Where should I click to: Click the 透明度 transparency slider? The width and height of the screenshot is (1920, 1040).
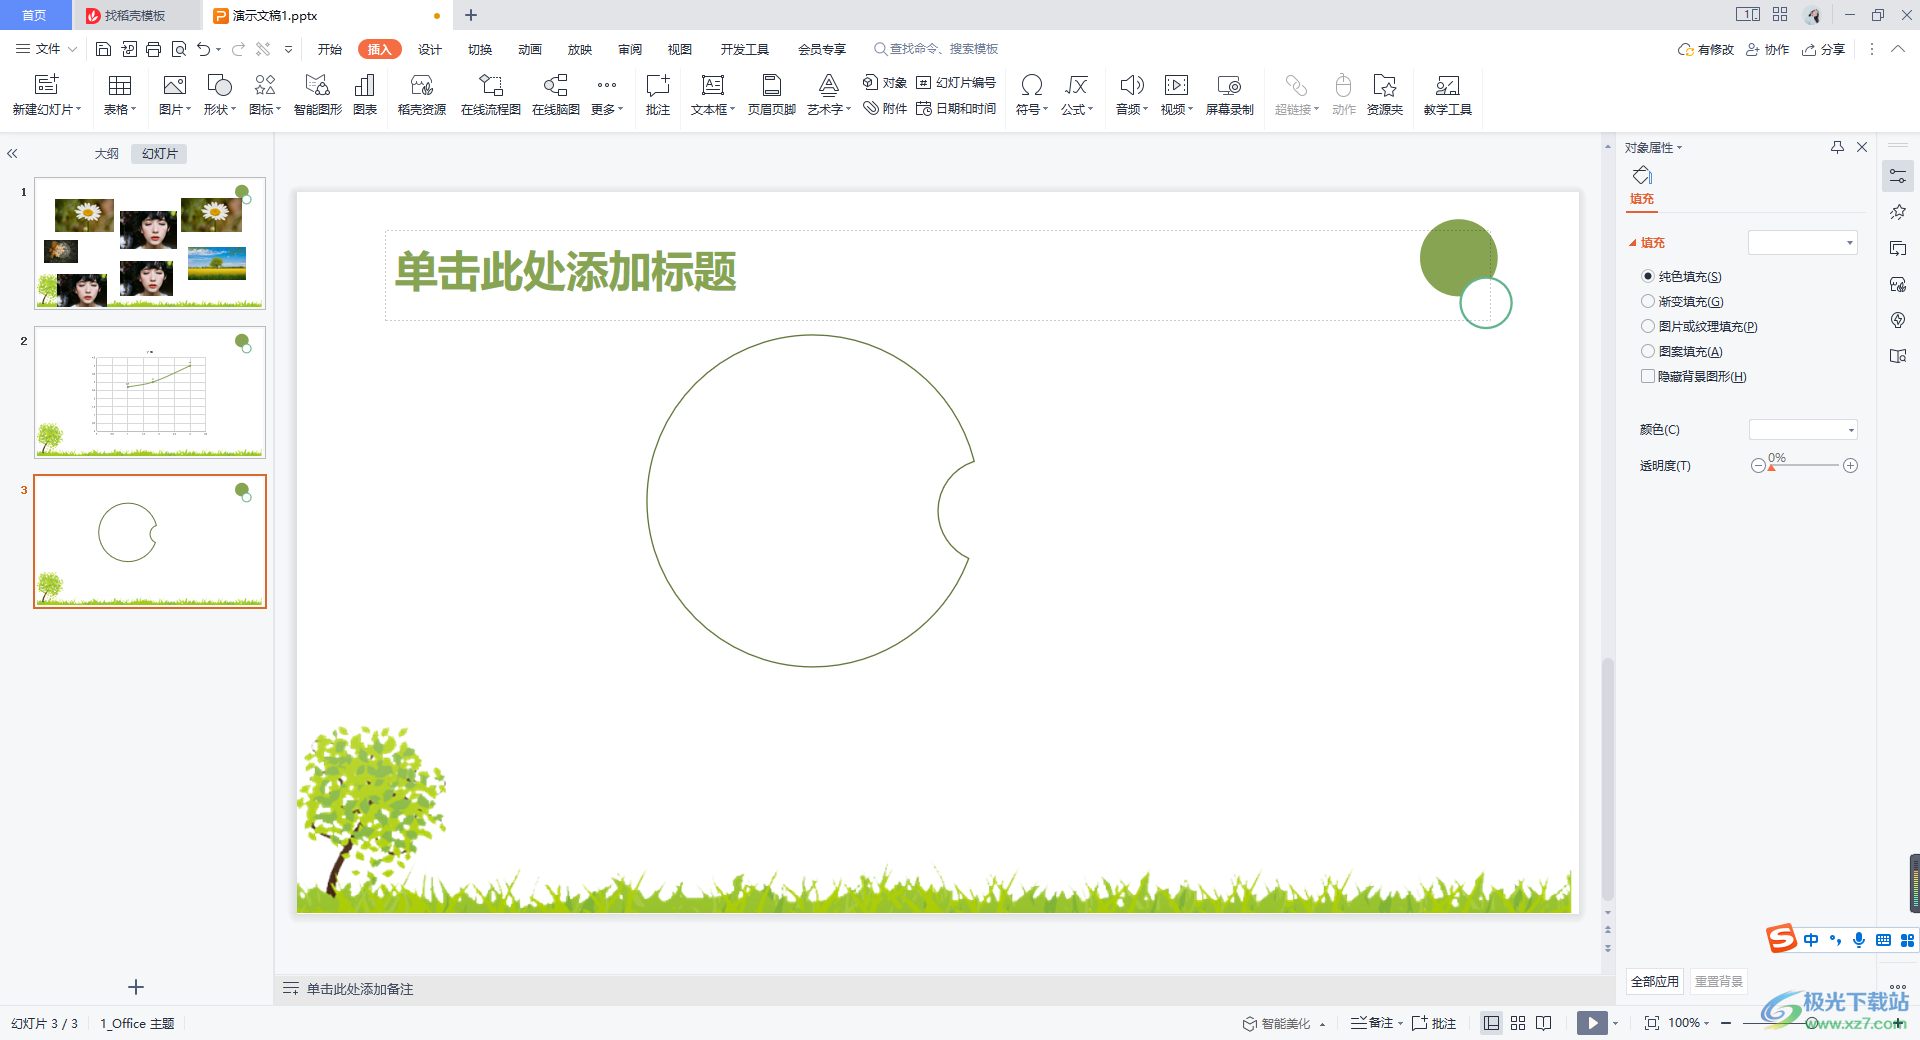(1805, 465)
